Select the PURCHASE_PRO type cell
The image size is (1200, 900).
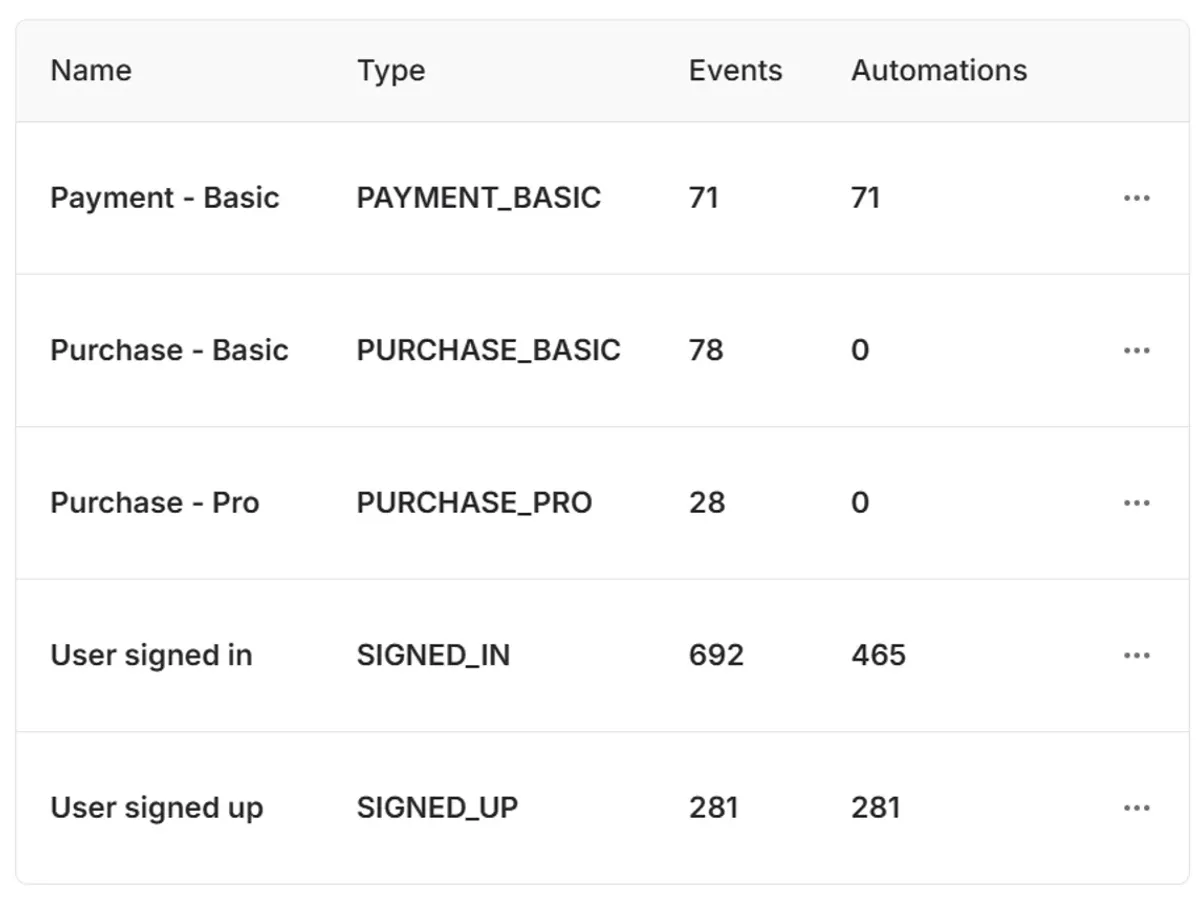coord(474,503)
